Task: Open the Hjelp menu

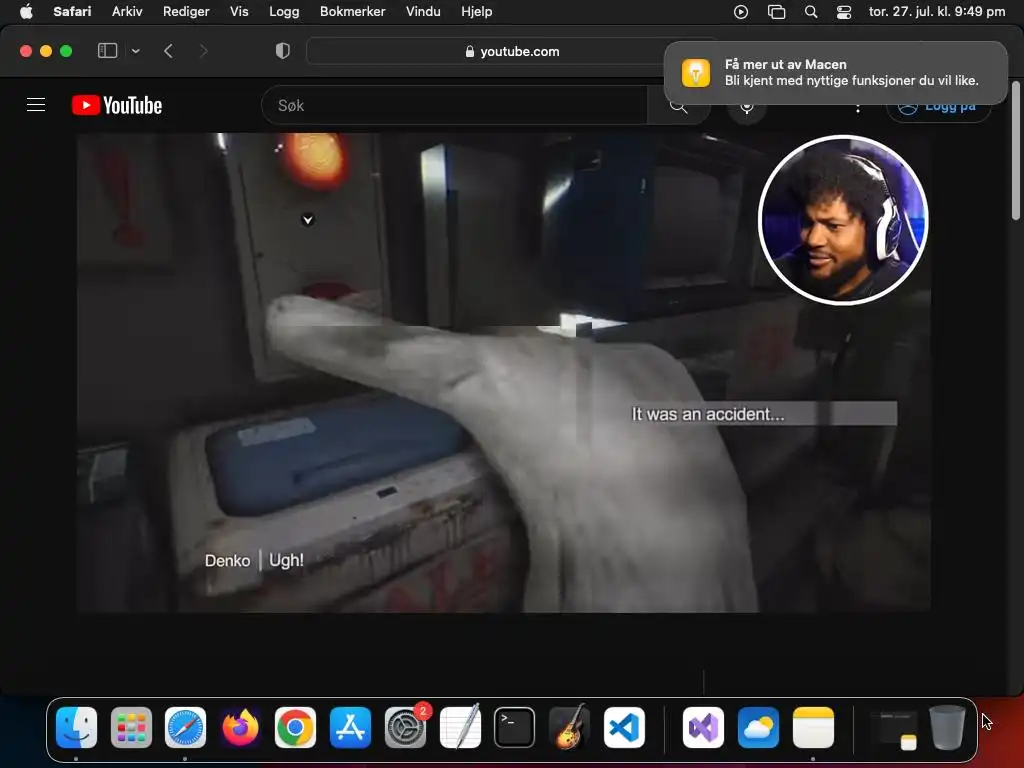Action: pyautogui.click(x=477, y=12)
